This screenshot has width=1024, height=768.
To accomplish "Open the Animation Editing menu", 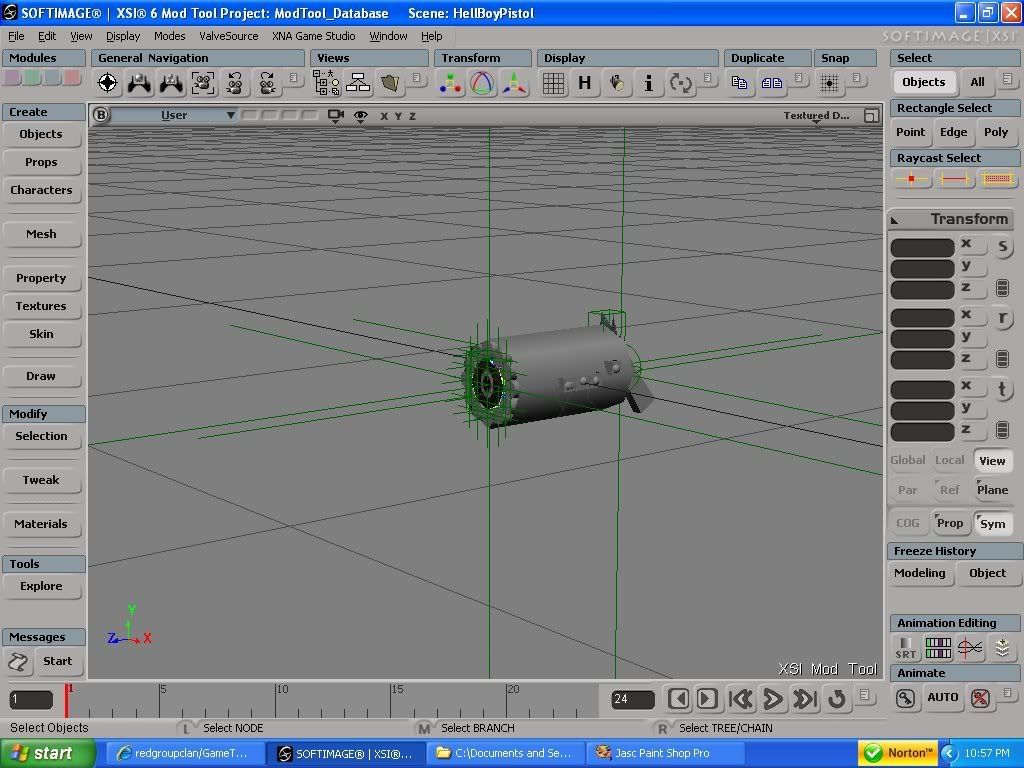I will pyautogui.click(x=954, y=622).
